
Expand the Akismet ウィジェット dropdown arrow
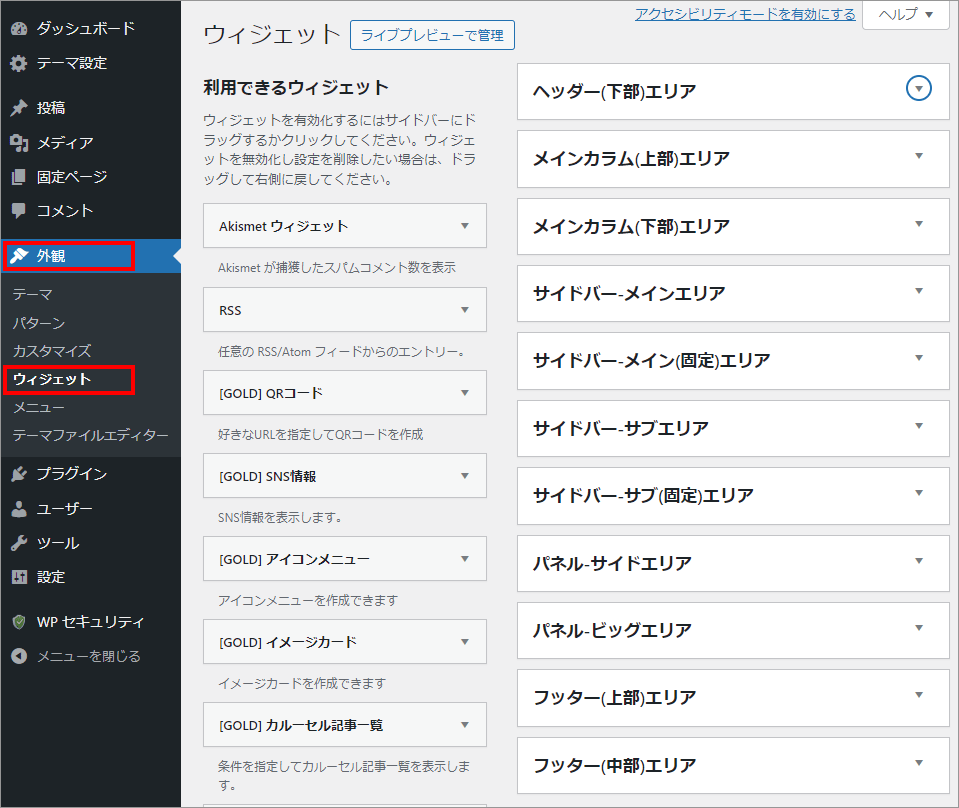coord(464,226)
